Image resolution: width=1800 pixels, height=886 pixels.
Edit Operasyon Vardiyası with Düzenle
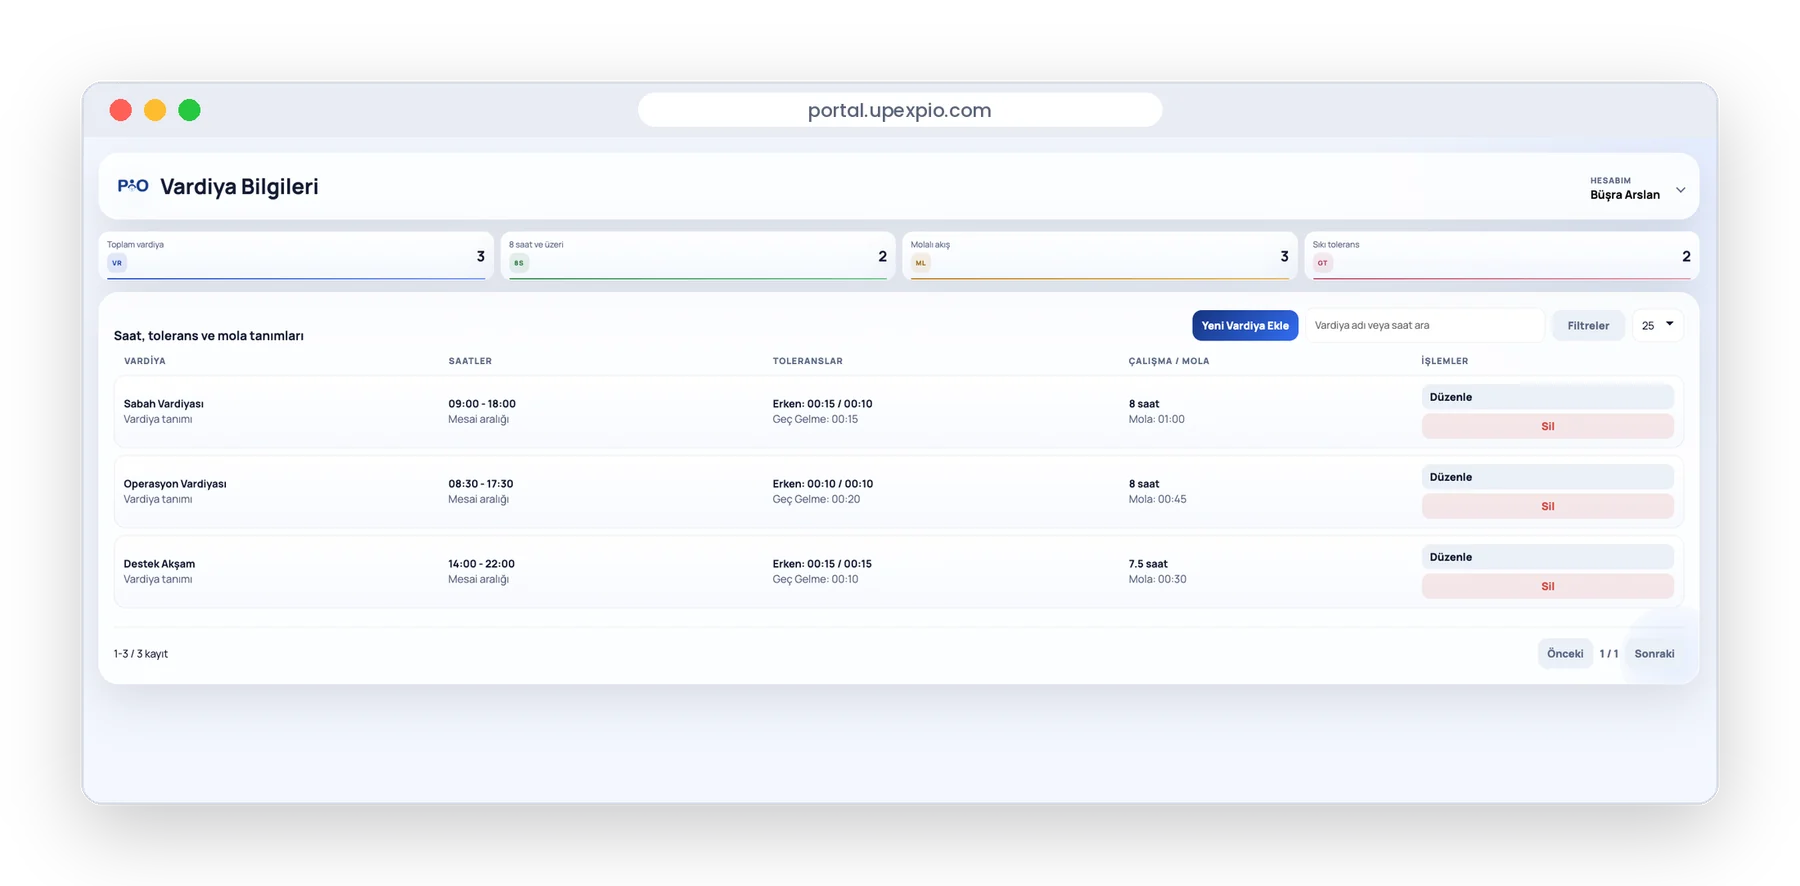1547,477
